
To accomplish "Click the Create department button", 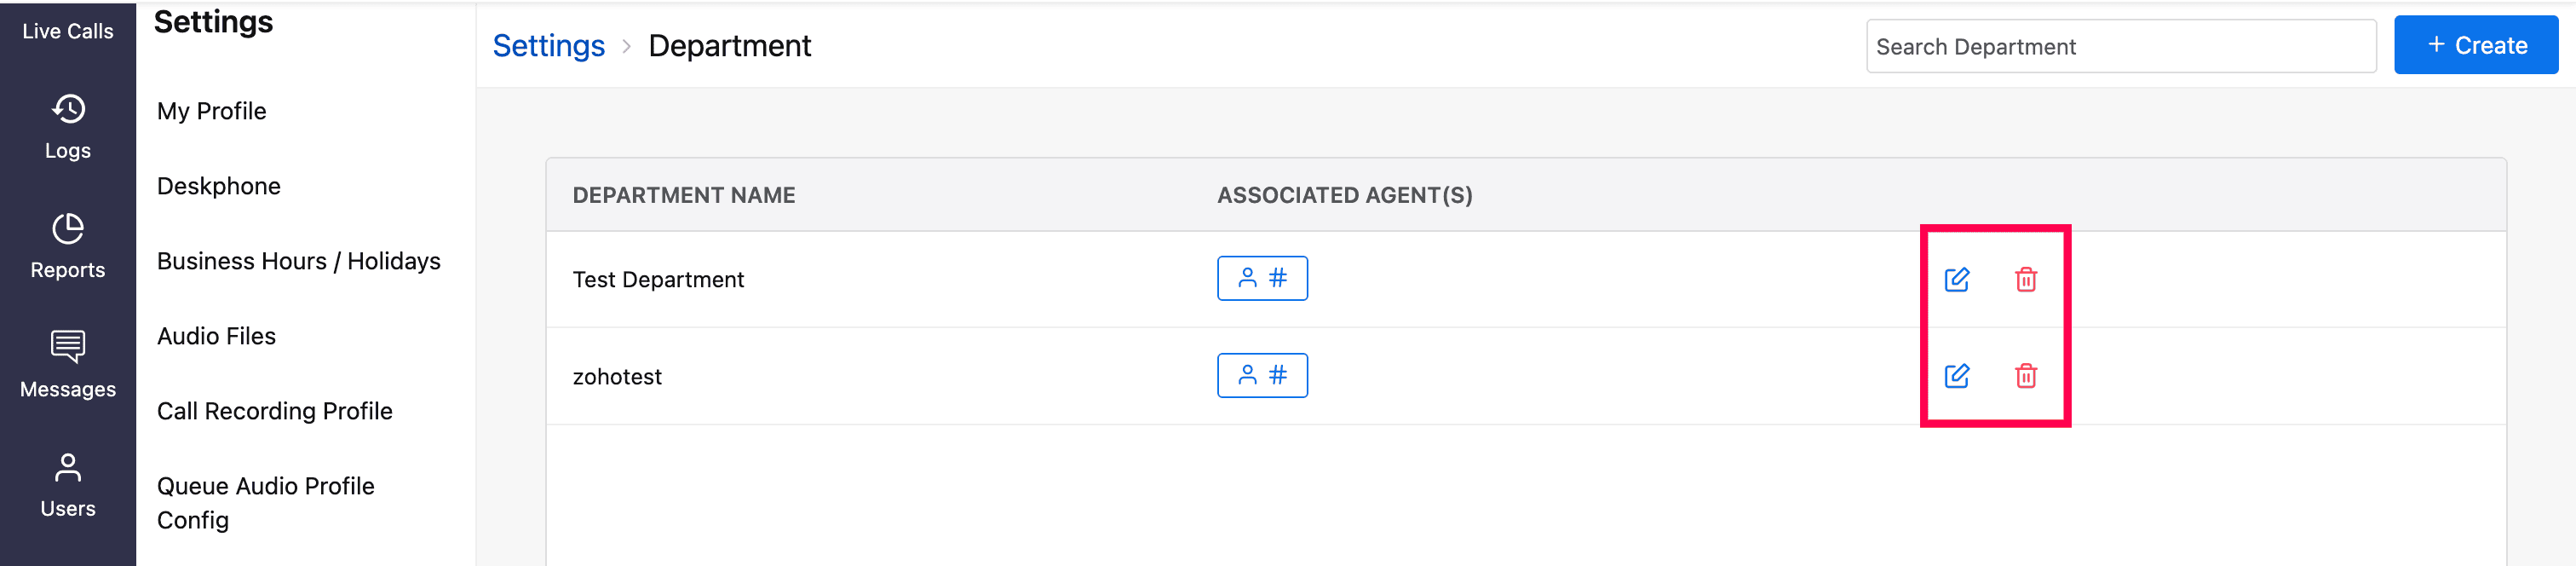I will point(2475,45).
